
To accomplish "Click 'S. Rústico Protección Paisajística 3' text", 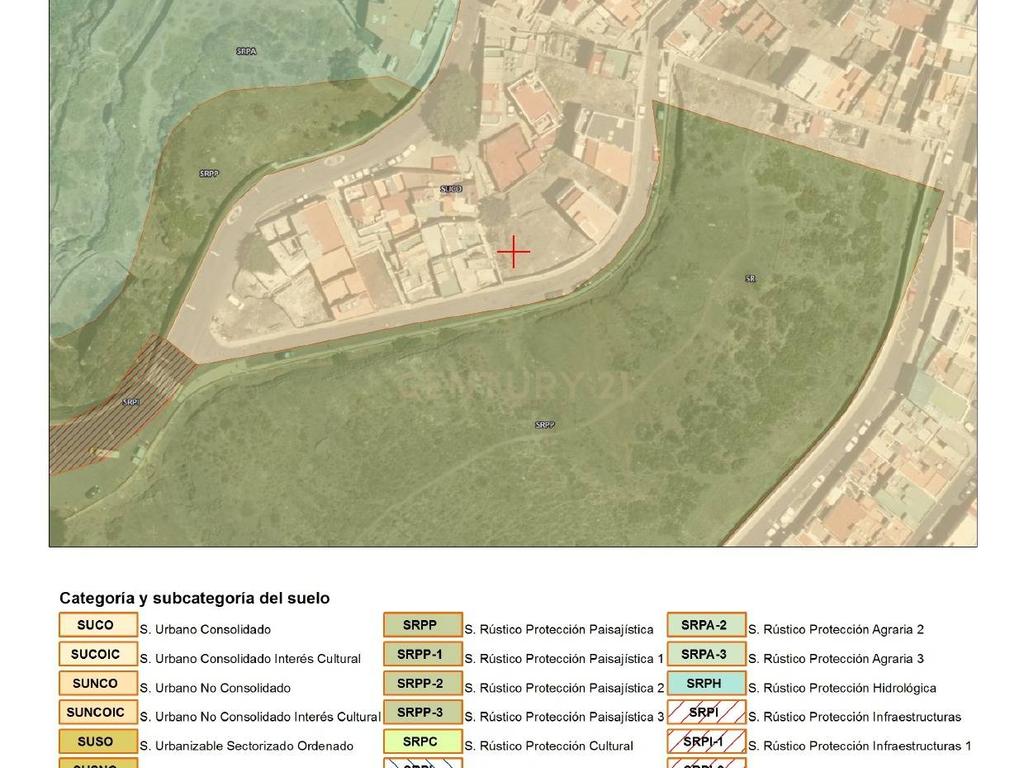I will pos(564,717).
